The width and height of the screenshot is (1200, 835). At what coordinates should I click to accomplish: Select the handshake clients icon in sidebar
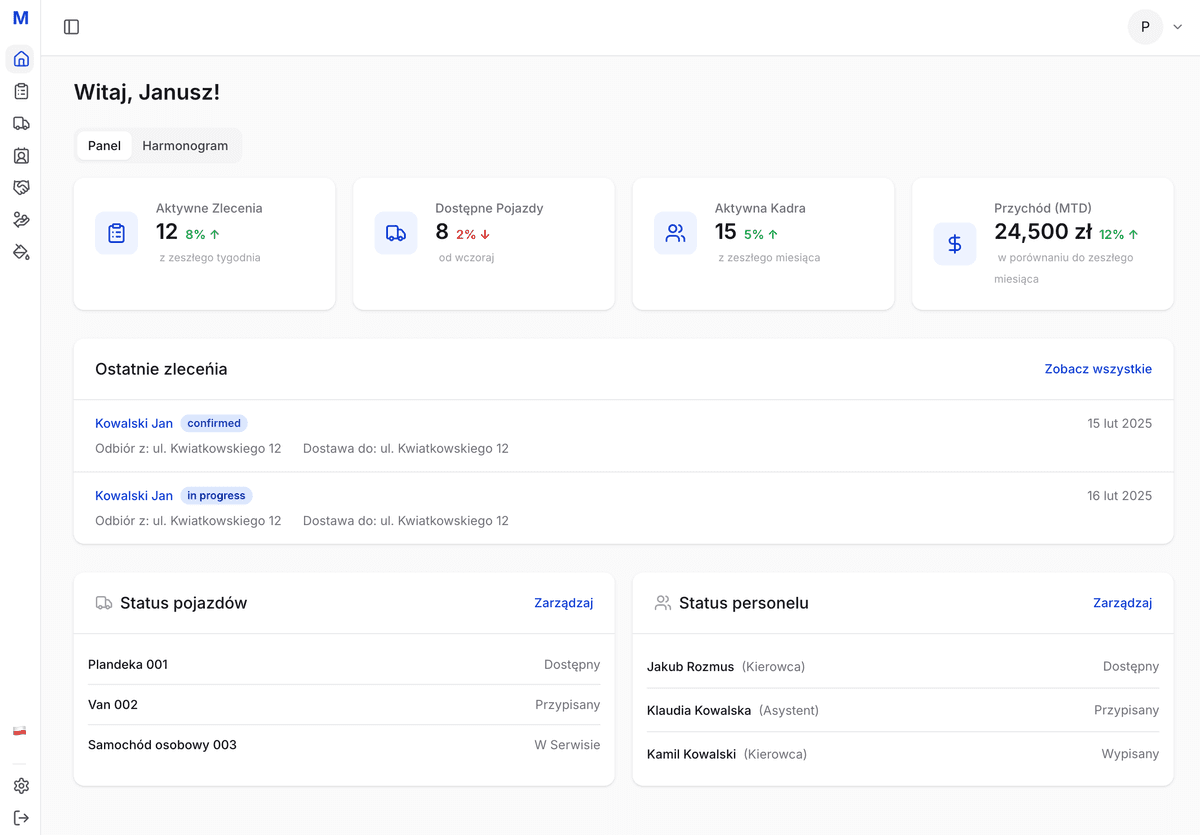(x=20, y=187)
